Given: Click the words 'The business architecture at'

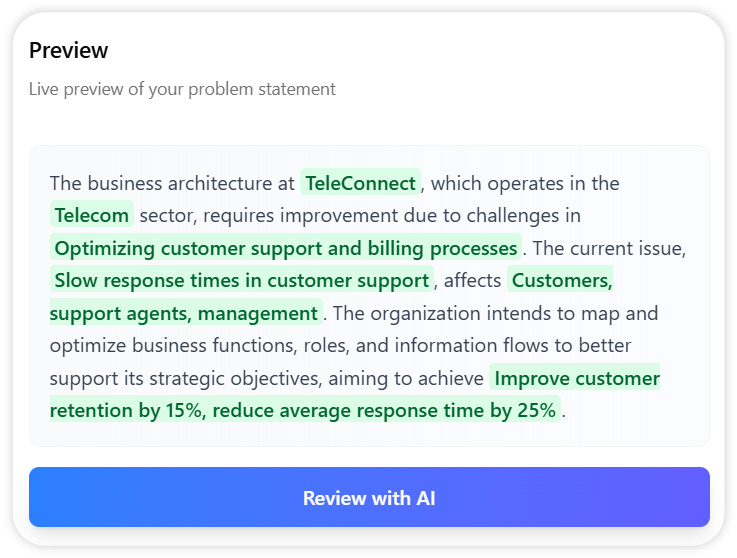Looking at the screenshot, I should point(172,183).
